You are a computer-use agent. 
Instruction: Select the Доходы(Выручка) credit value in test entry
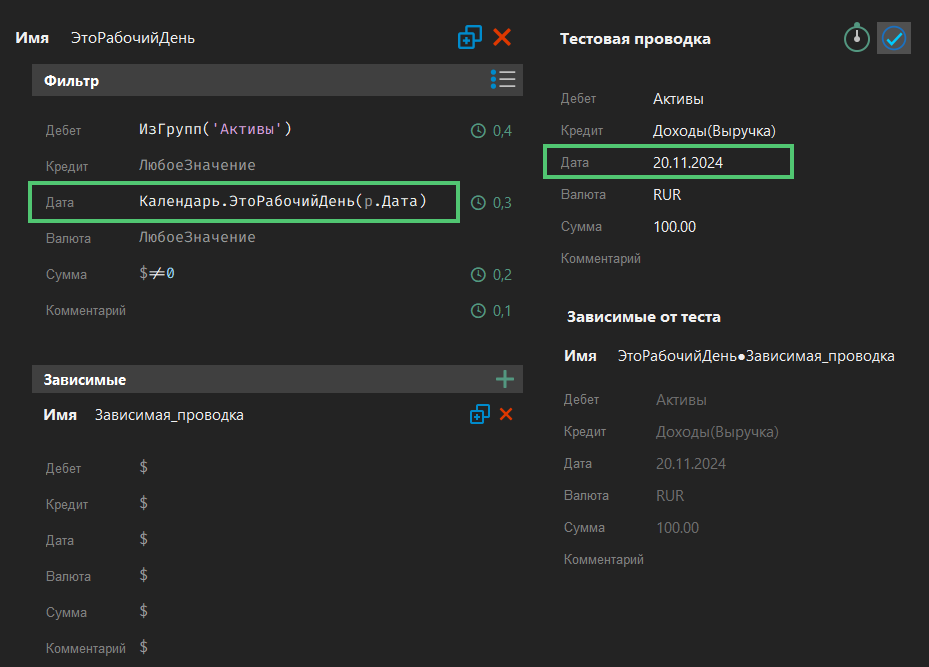tap(714, 131)
